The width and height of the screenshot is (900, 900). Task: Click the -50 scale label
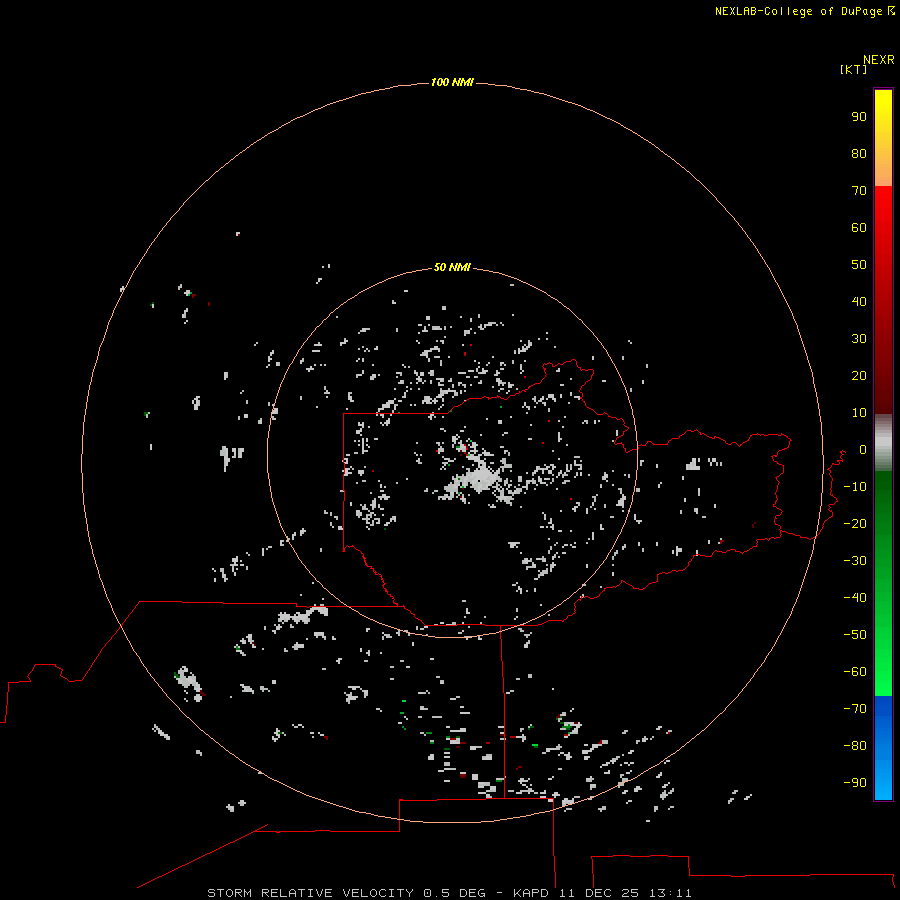(855, 635)
